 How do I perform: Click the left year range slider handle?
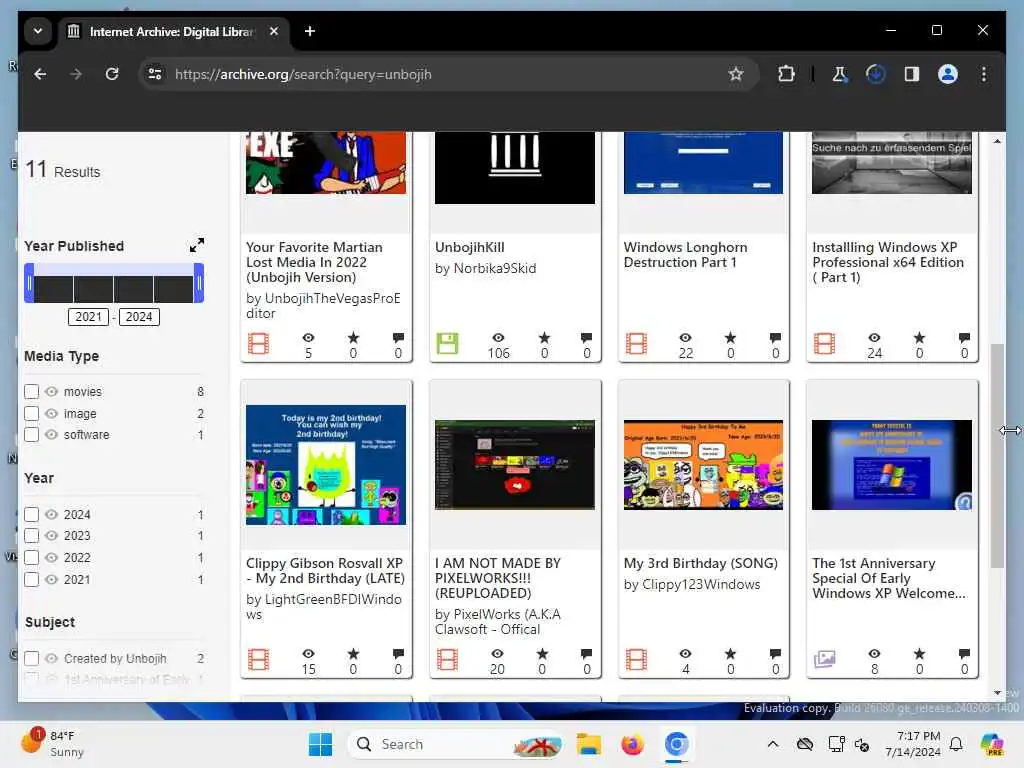point(29,283)
